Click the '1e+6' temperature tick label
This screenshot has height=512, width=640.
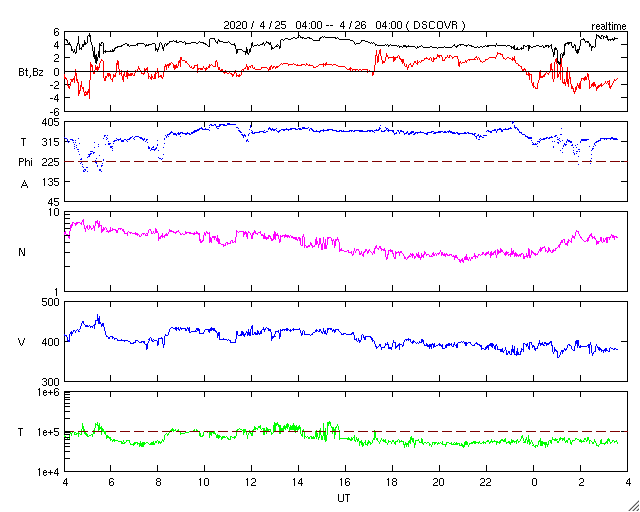49,392
